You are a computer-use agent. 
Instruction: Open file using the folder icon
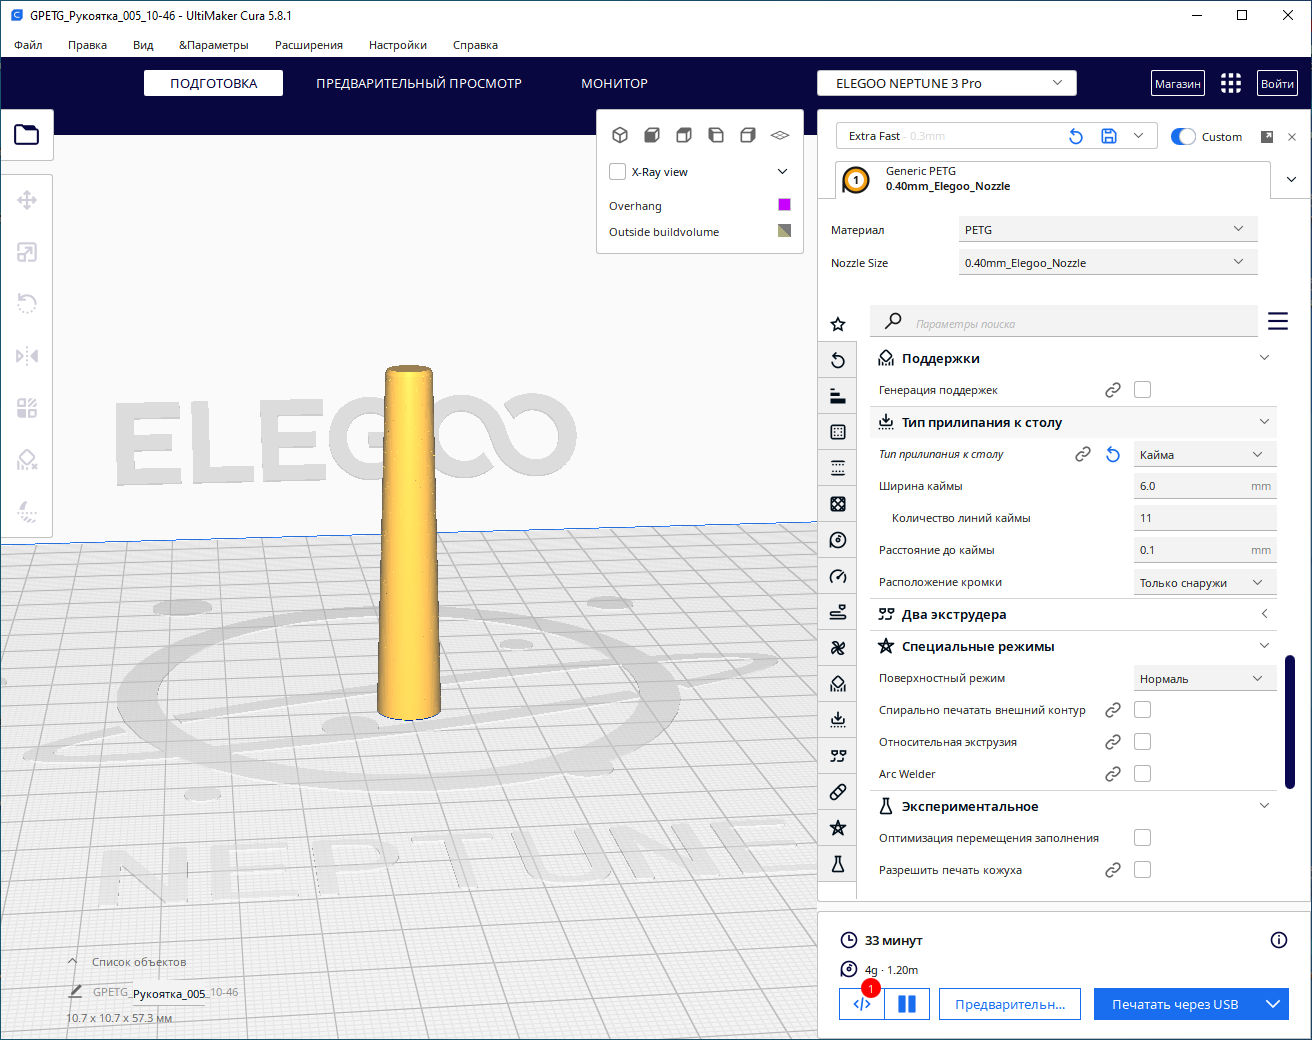[27, 134]
